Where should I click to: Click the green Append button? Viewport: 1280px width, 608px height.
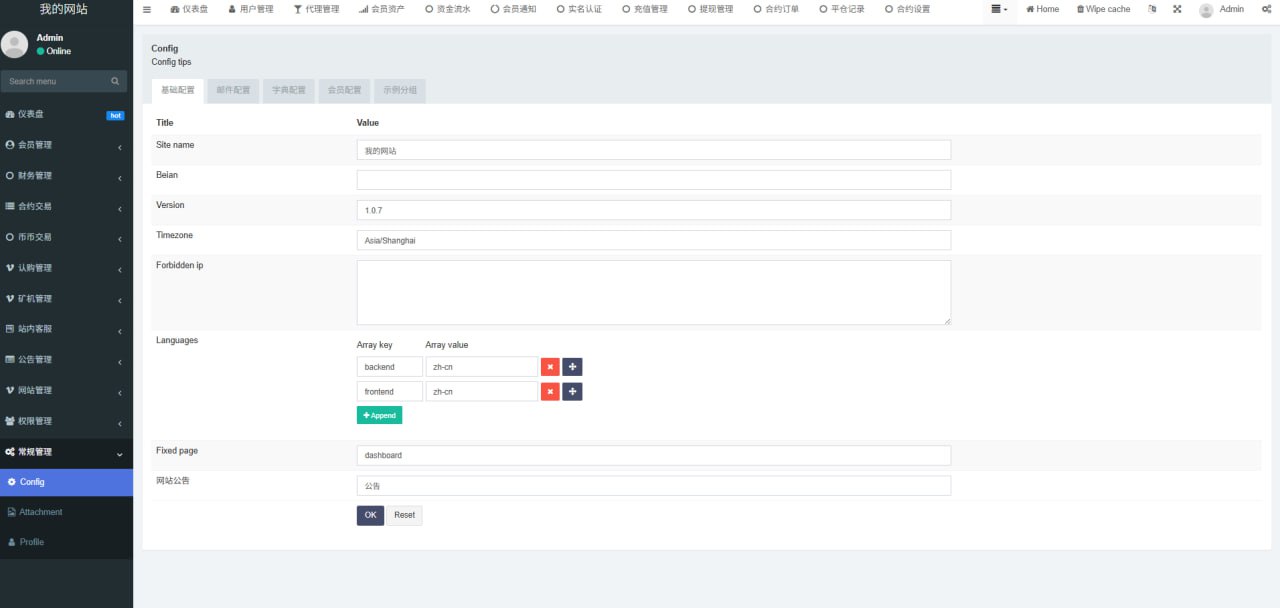pyautogui.click(x=379, y=415)
